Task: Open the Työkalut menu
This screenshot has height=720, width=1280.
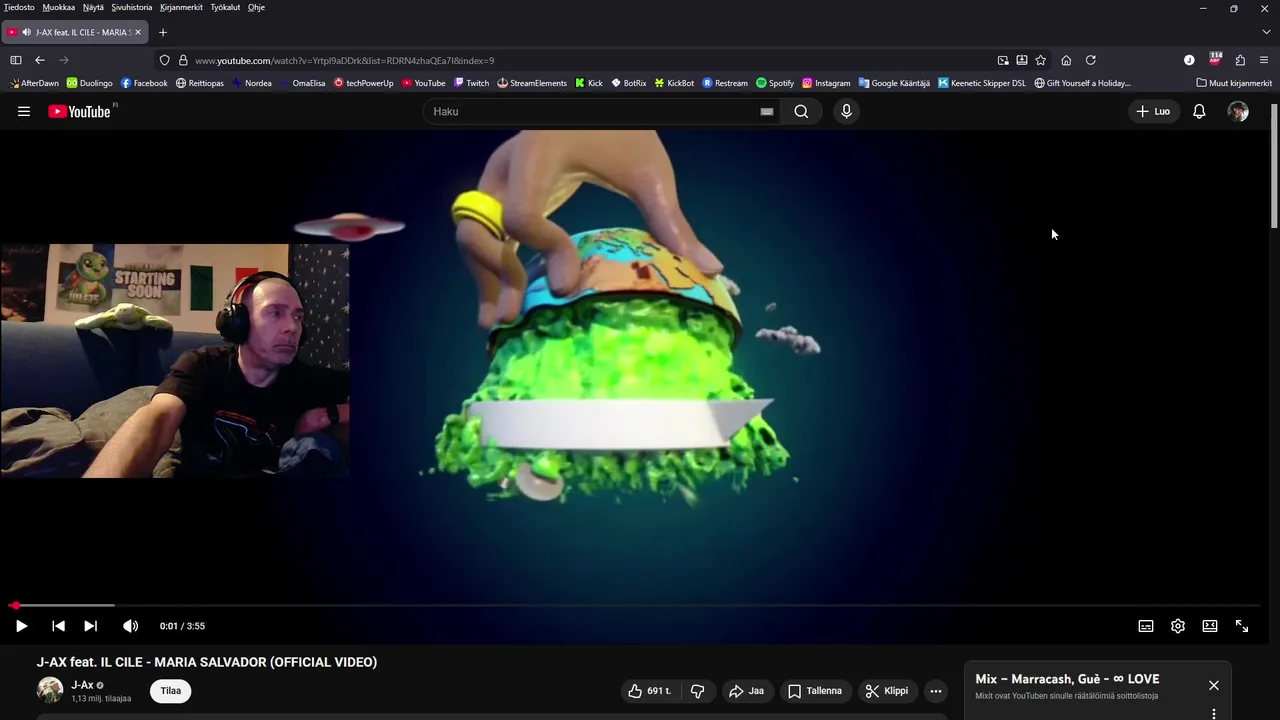Action: coord(225,7)
